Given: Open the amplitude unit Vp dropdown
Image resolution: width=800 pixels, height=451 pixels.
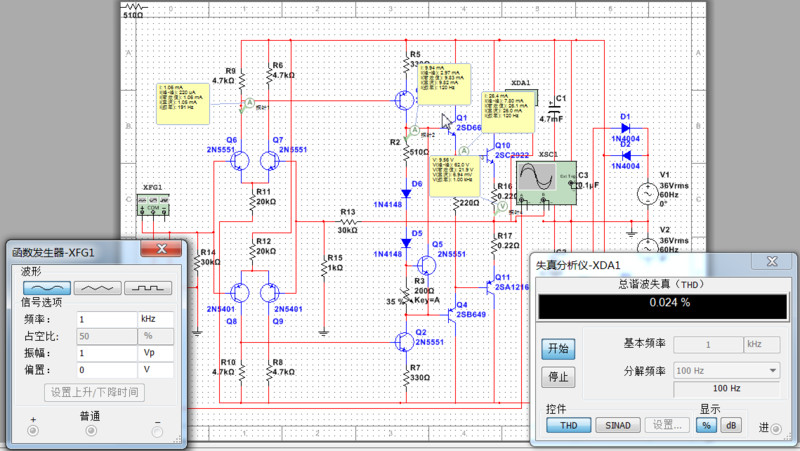Looking at the screenshot, I should [160, 352].
